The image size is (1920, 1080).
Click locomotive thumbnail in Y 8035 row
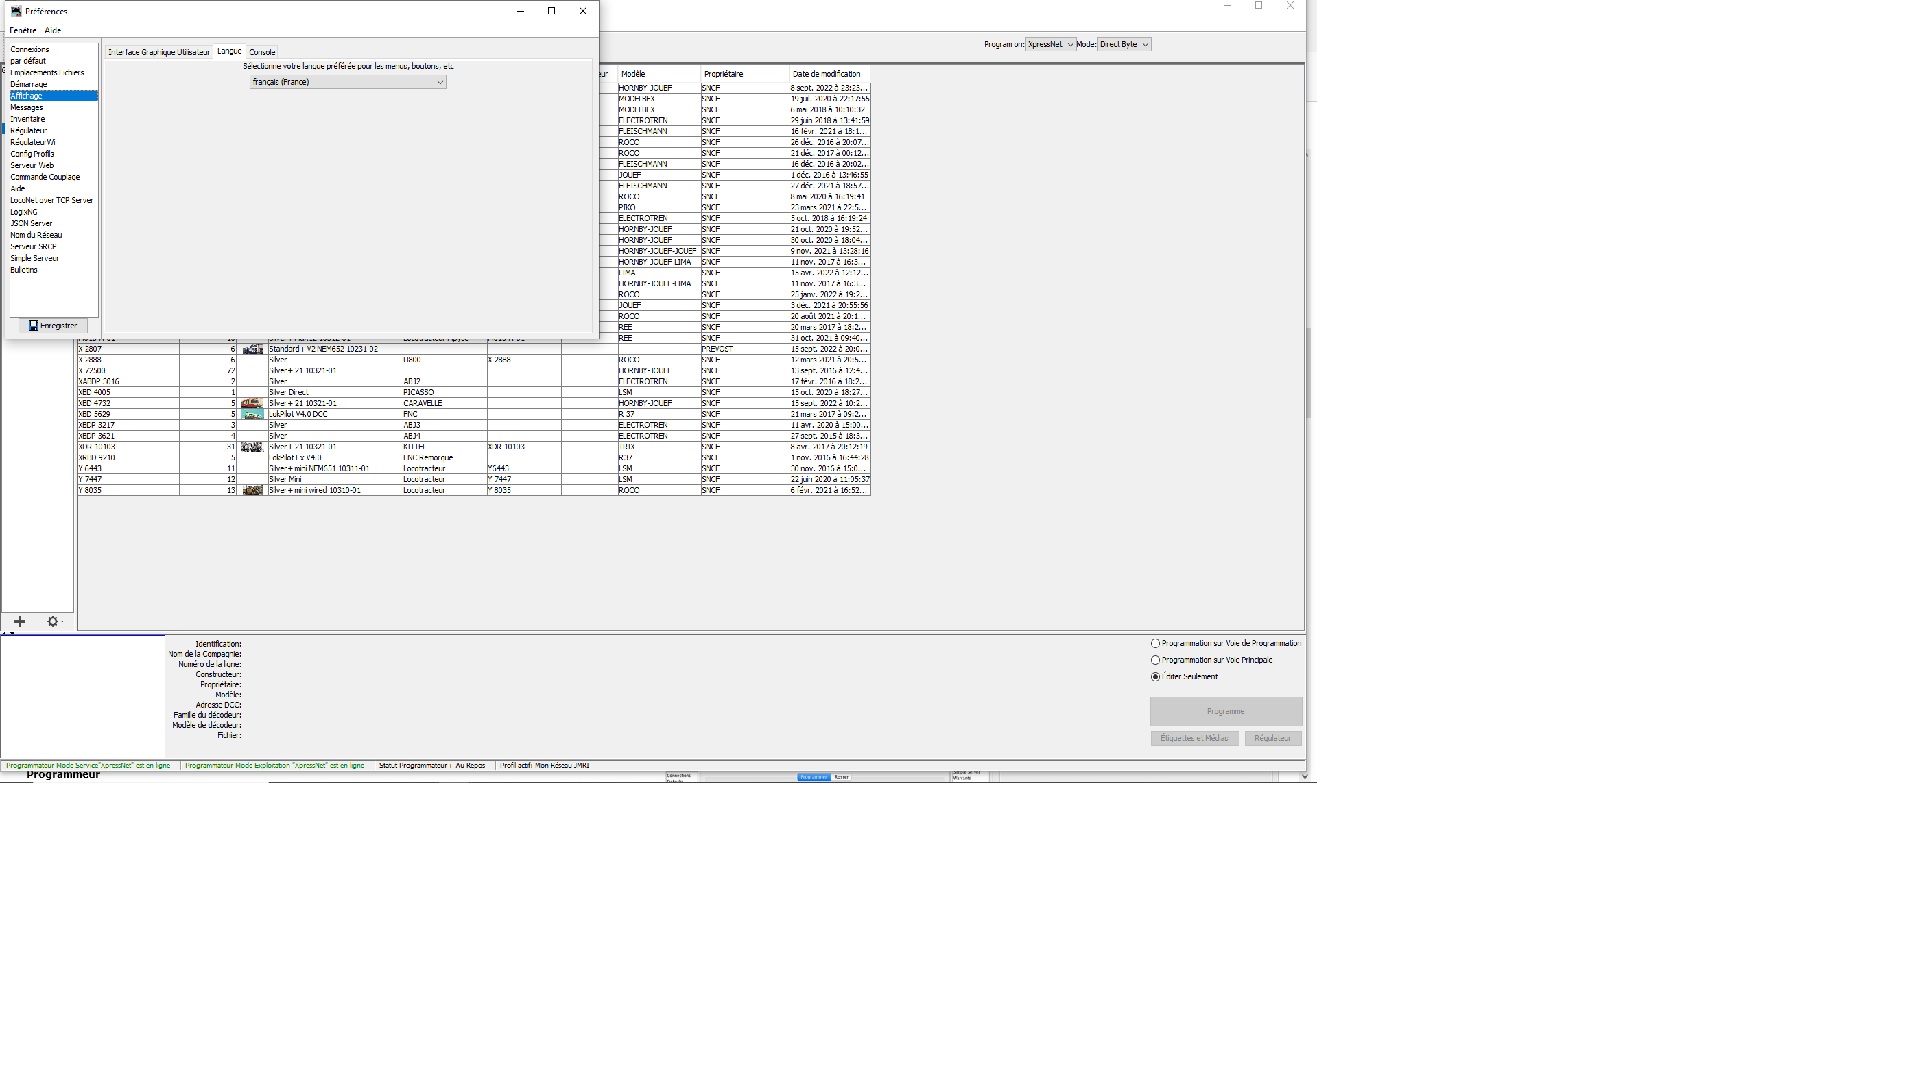[252, 490]
